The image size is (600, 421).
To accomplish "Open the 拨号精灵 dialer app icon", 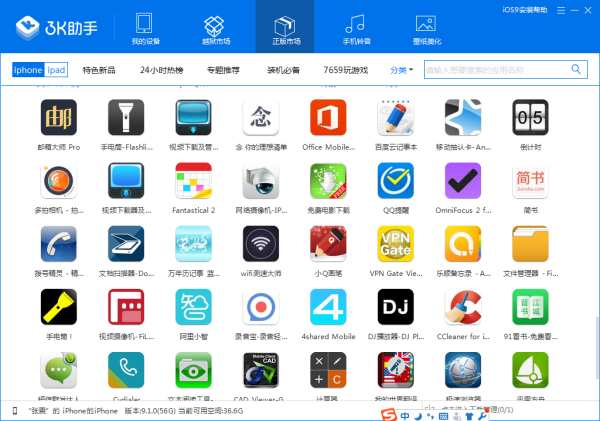I will pyautogui.click(x=59, y=243).
